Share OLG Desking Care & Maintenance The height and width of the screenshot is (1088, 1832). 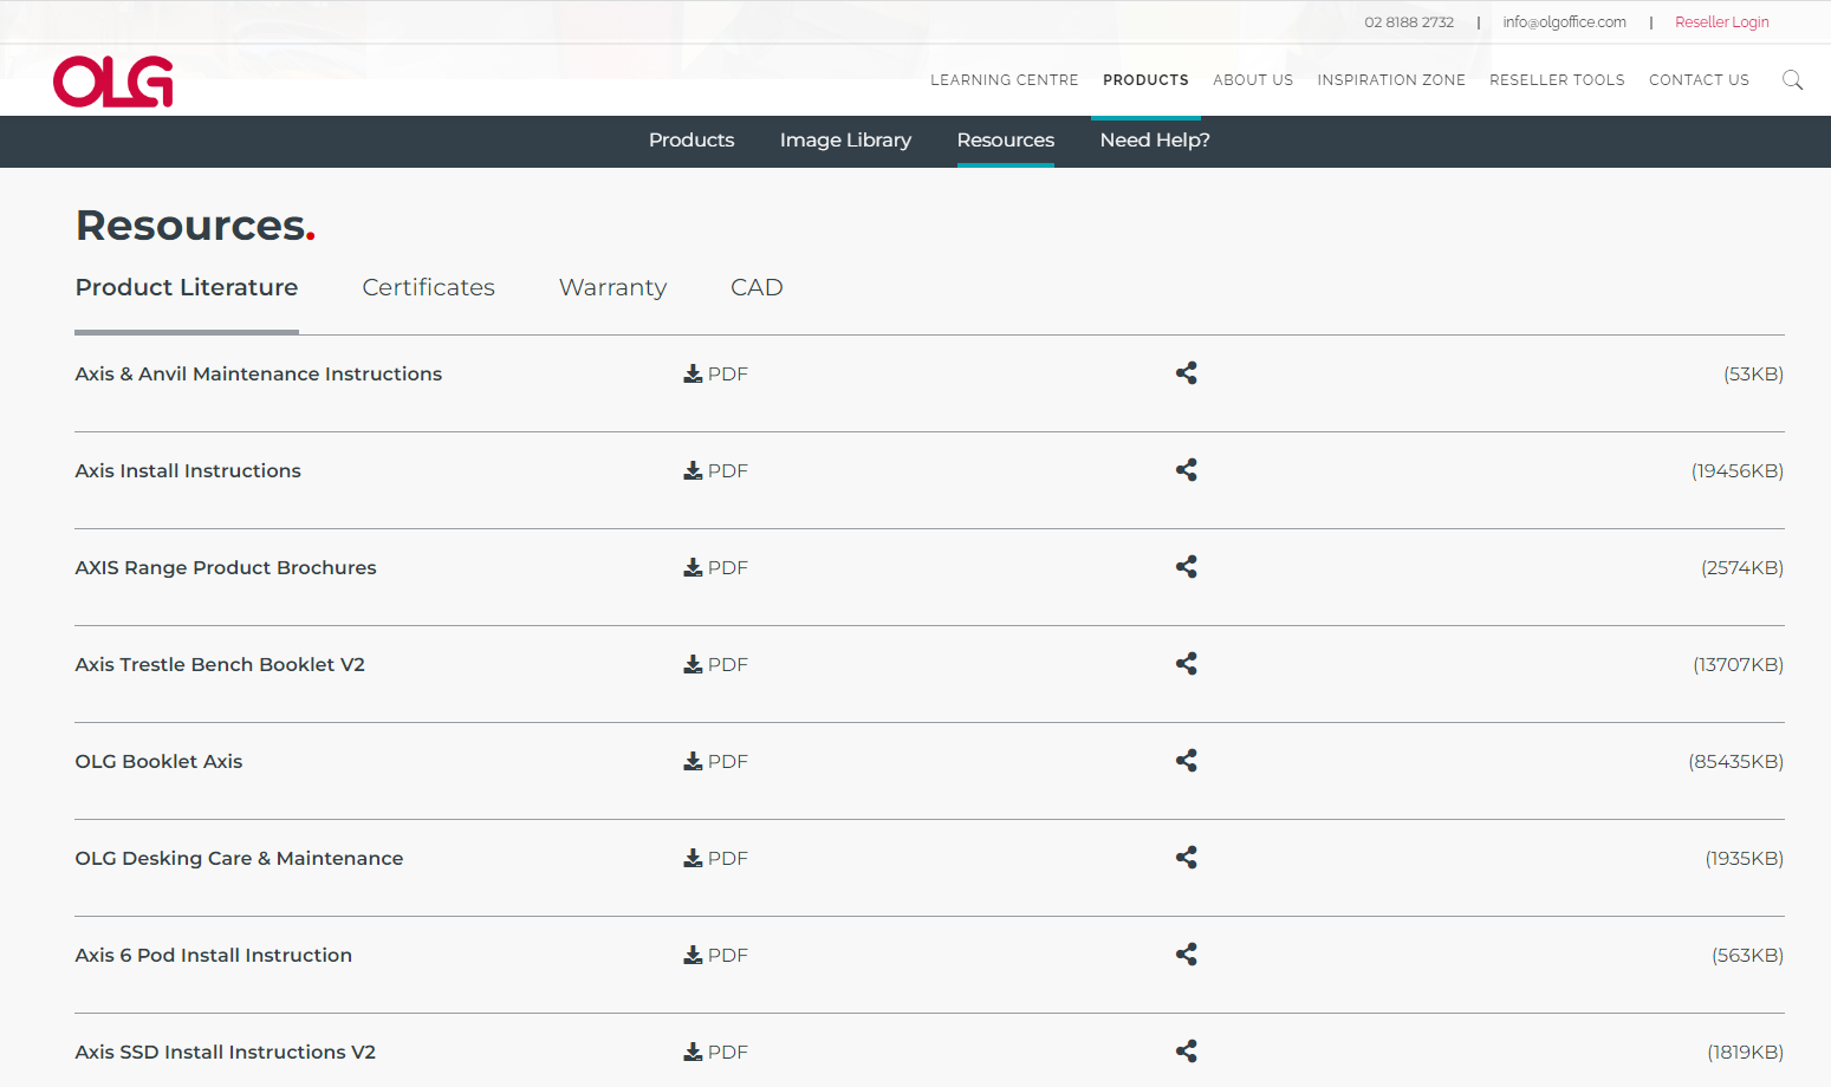(x=1186, y=858)
